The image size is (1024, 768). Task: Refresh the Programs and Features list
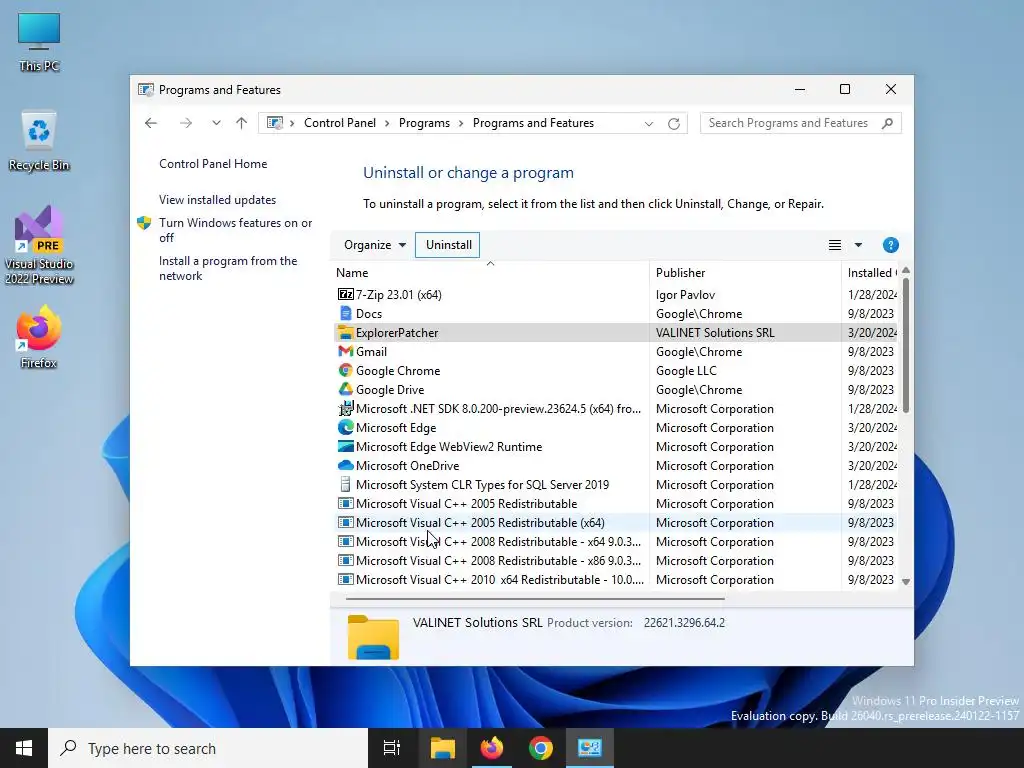coord(674,123)
